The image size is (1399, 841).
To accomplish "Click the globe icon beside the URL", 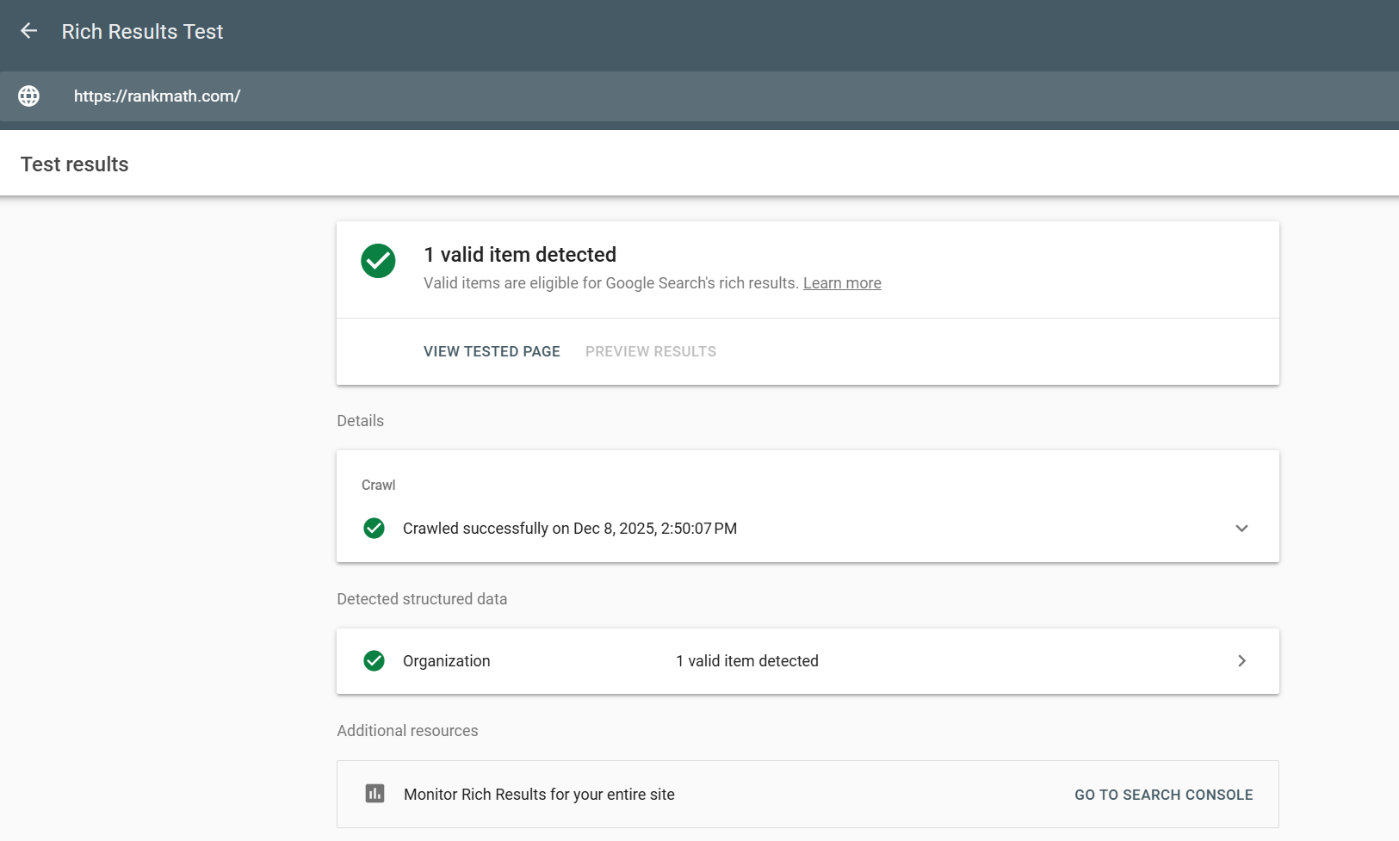I will coord(29,96).
